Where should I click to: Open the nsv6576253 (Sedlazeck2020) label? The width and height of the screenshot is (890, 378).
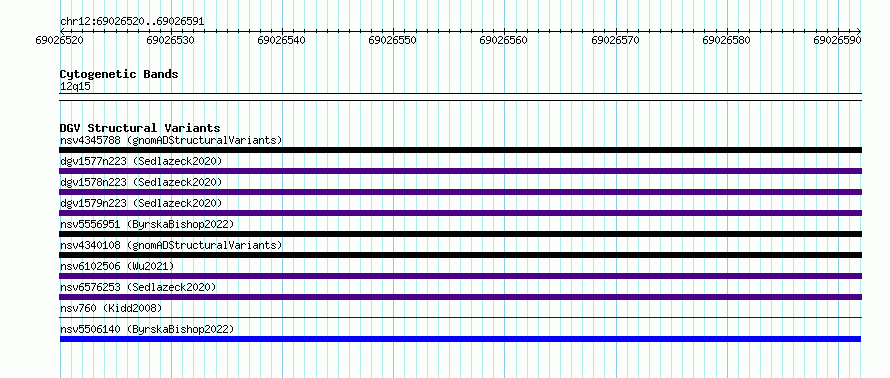[138, 287]
